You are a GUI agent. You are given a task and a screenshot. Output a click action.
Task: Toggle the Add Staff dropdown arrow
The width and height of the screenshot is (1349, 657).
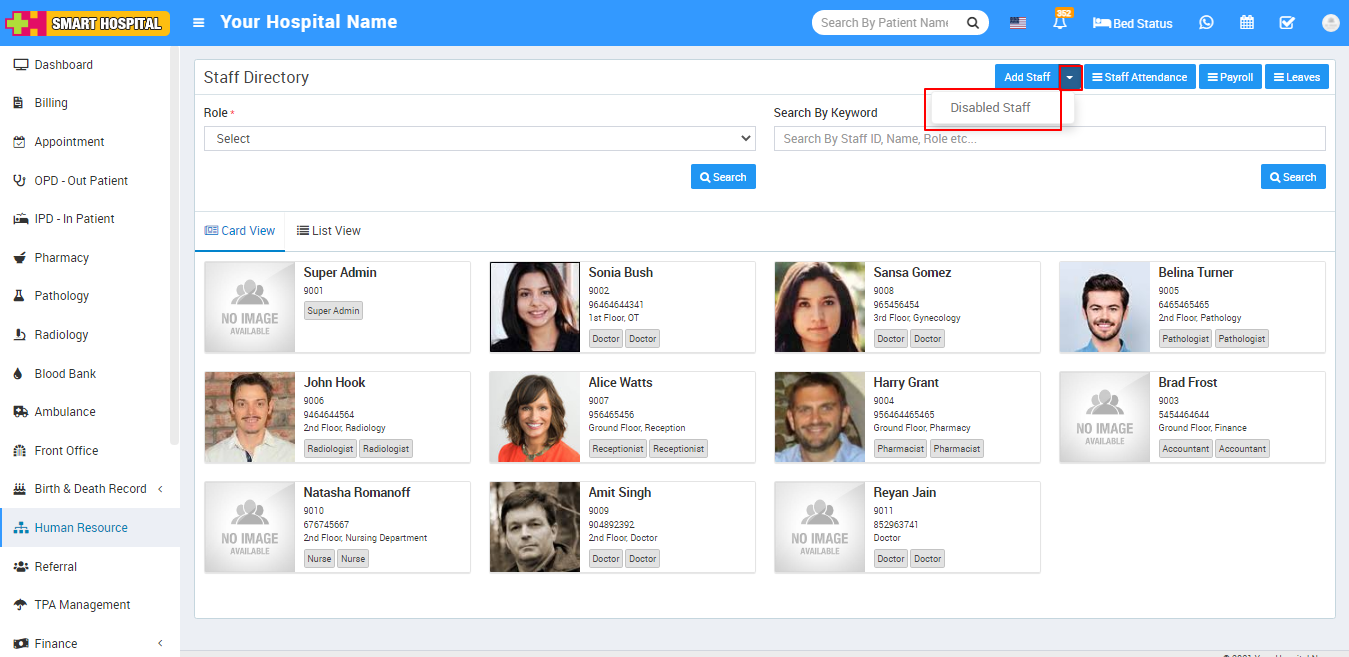click(x=1070, y=77)
